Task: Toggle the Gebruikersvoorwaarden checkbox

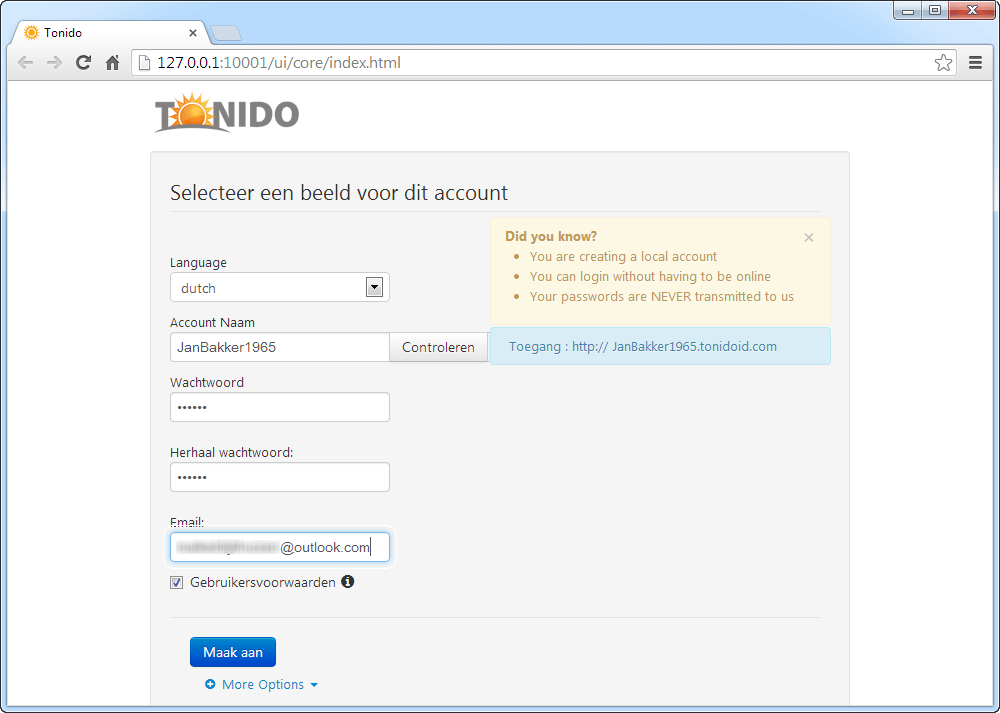Action: pyautogui.click(x=177, y=582)
